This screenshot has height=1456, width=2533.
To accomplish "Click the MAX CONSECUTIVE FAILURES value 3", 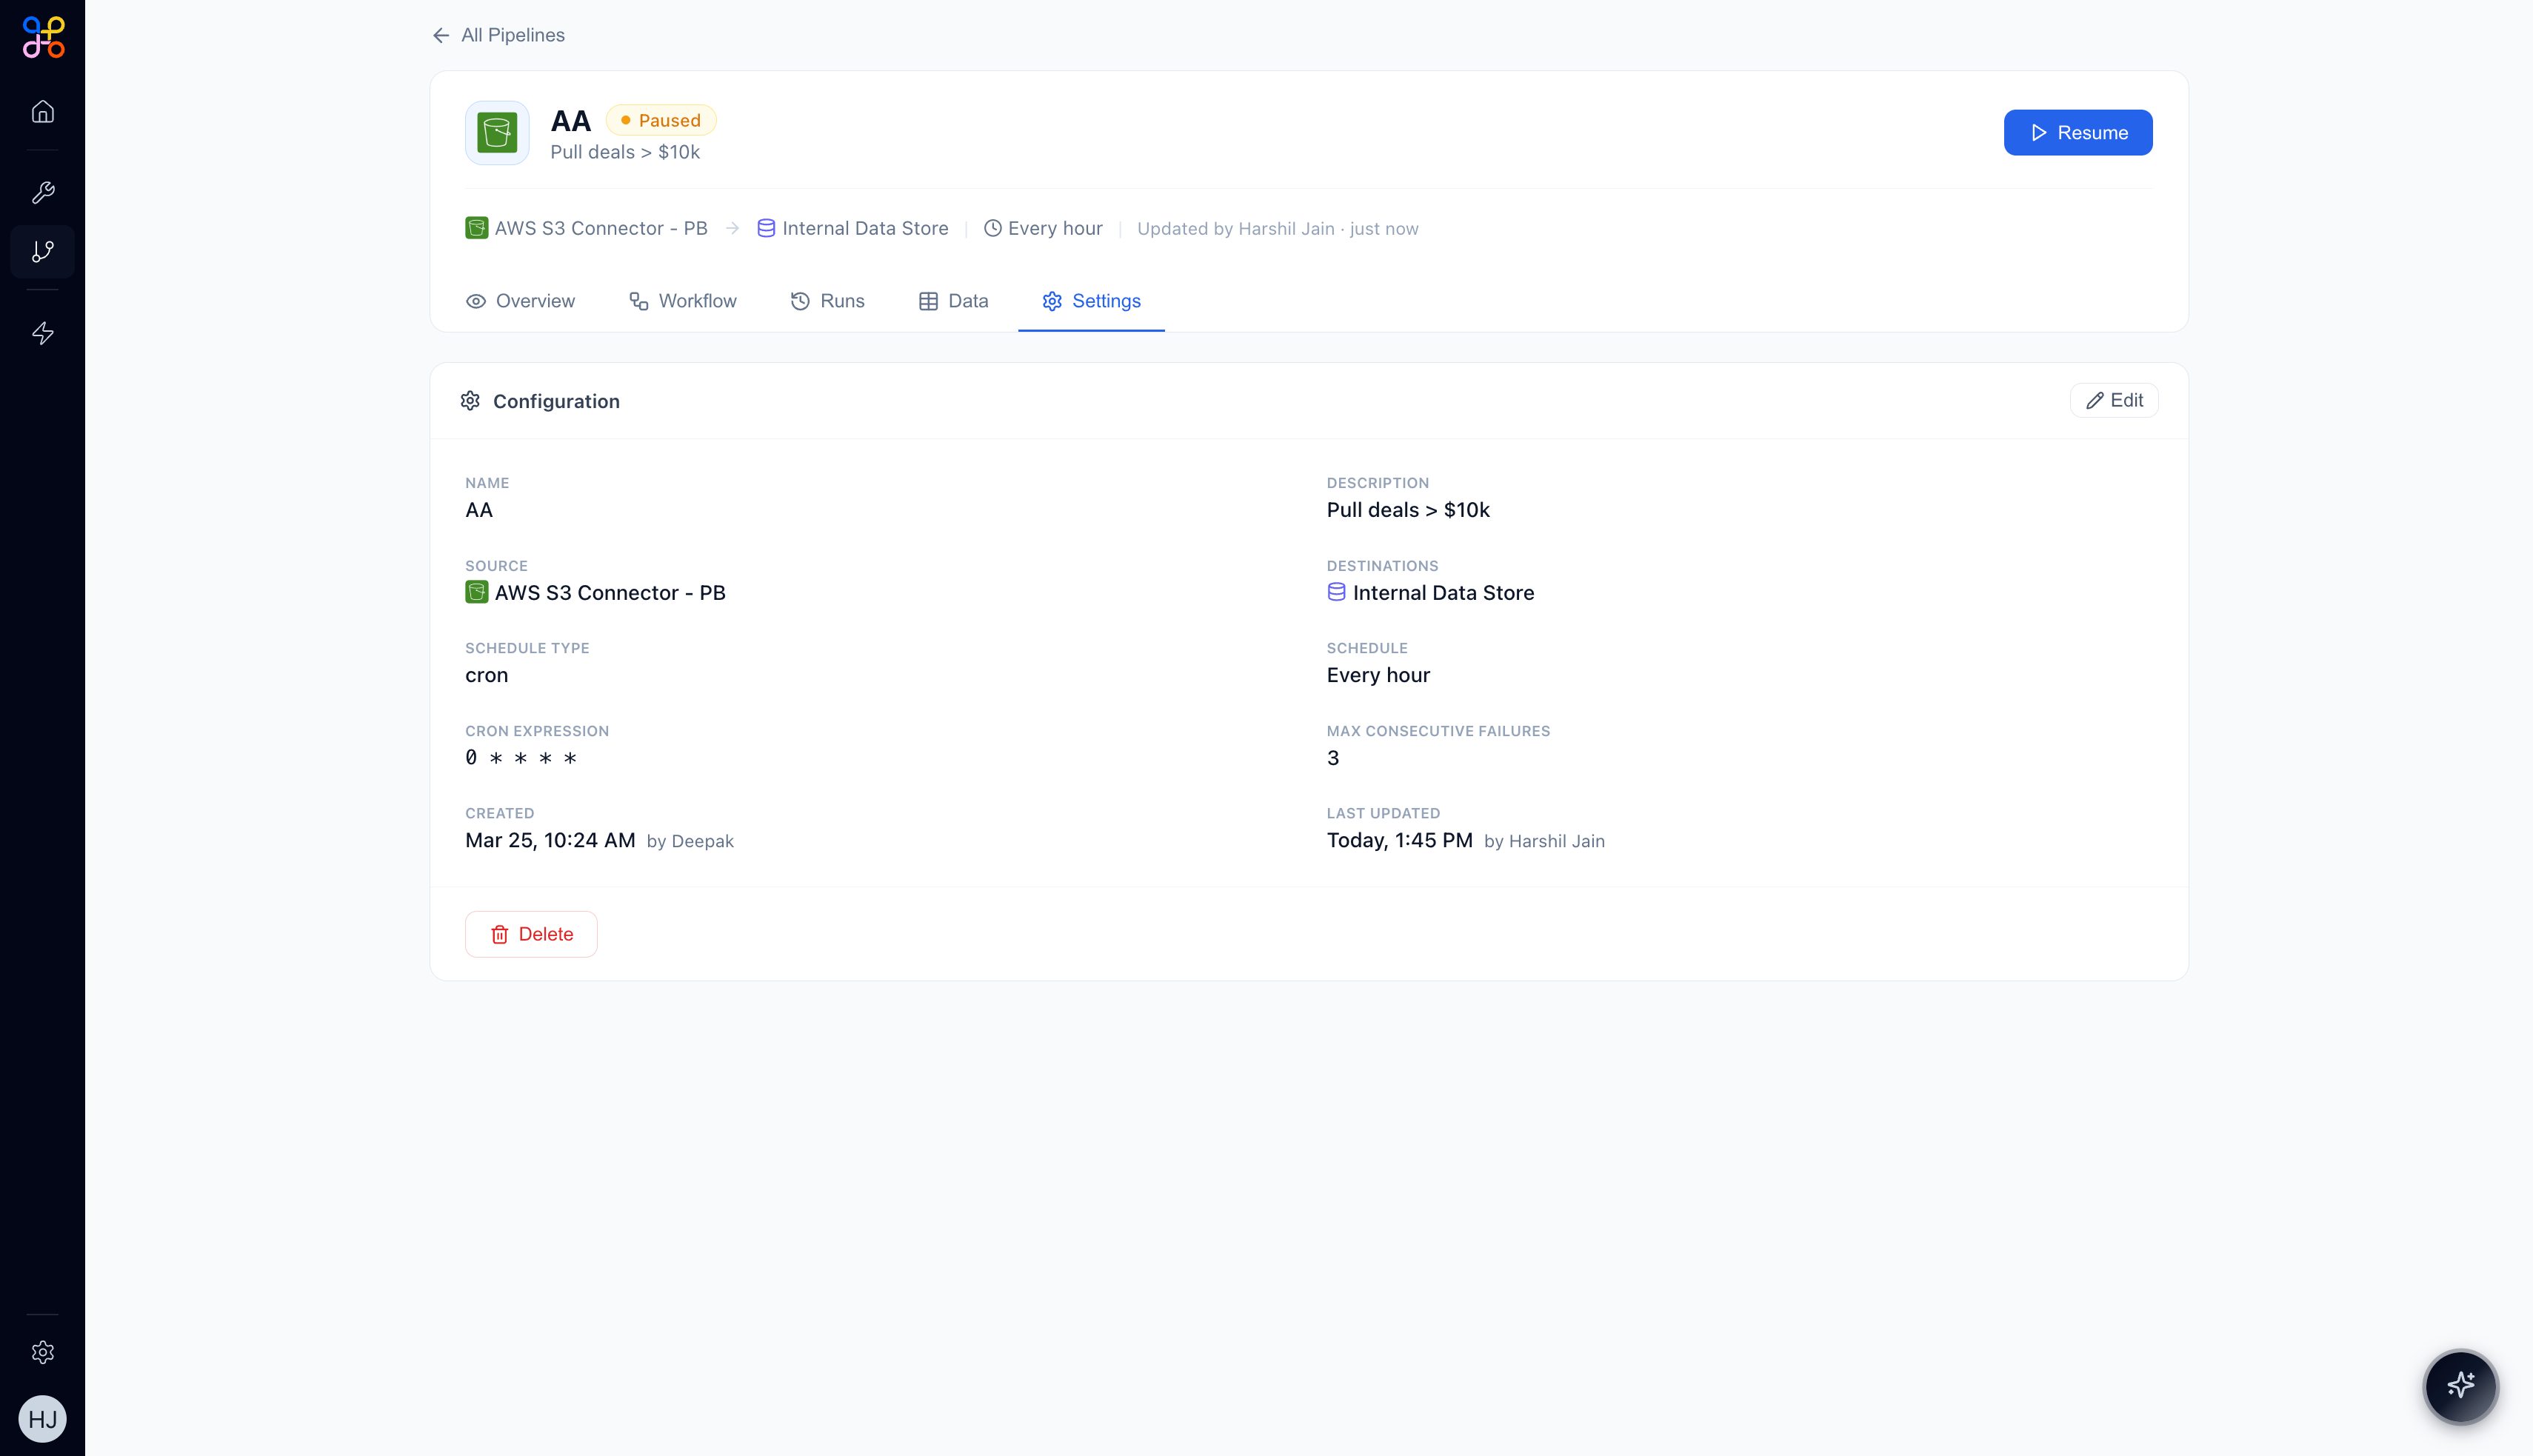I will click(x=1333, y=758).
